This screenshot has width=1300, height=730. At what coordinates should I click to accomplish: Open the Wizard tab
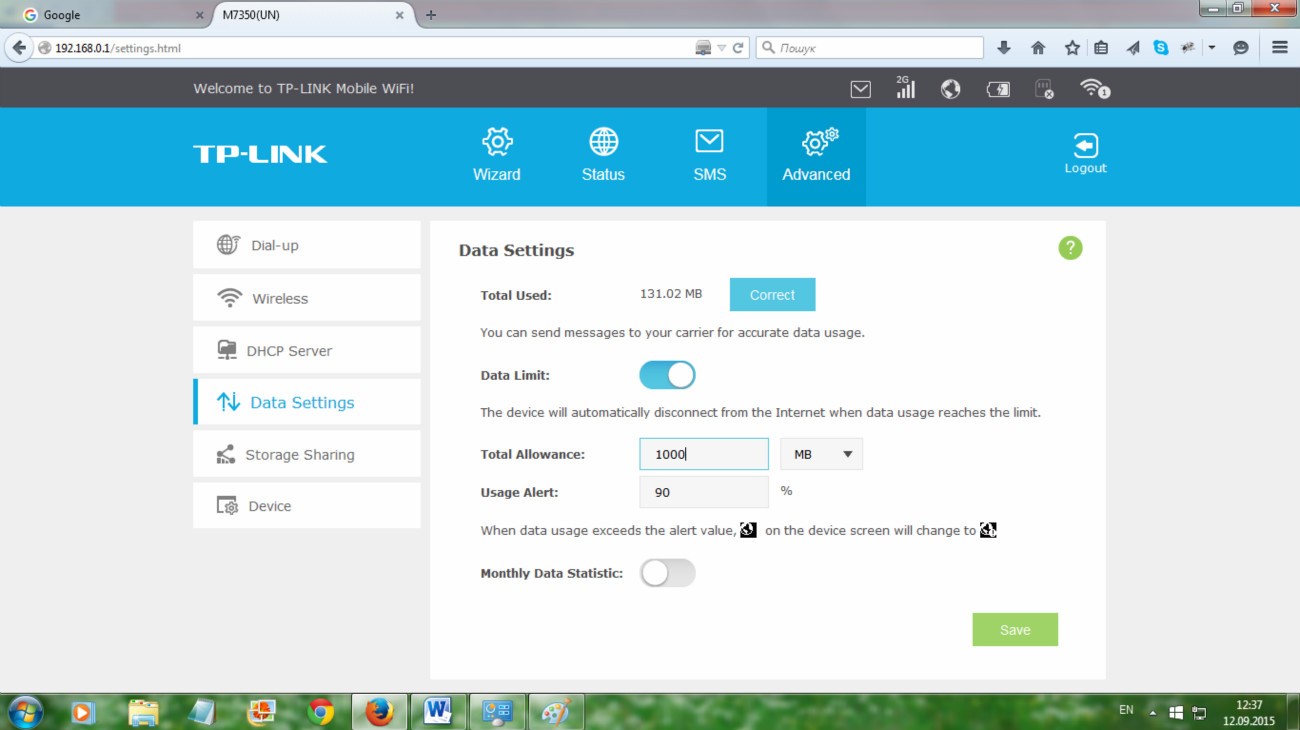click(x=497, y=155)
